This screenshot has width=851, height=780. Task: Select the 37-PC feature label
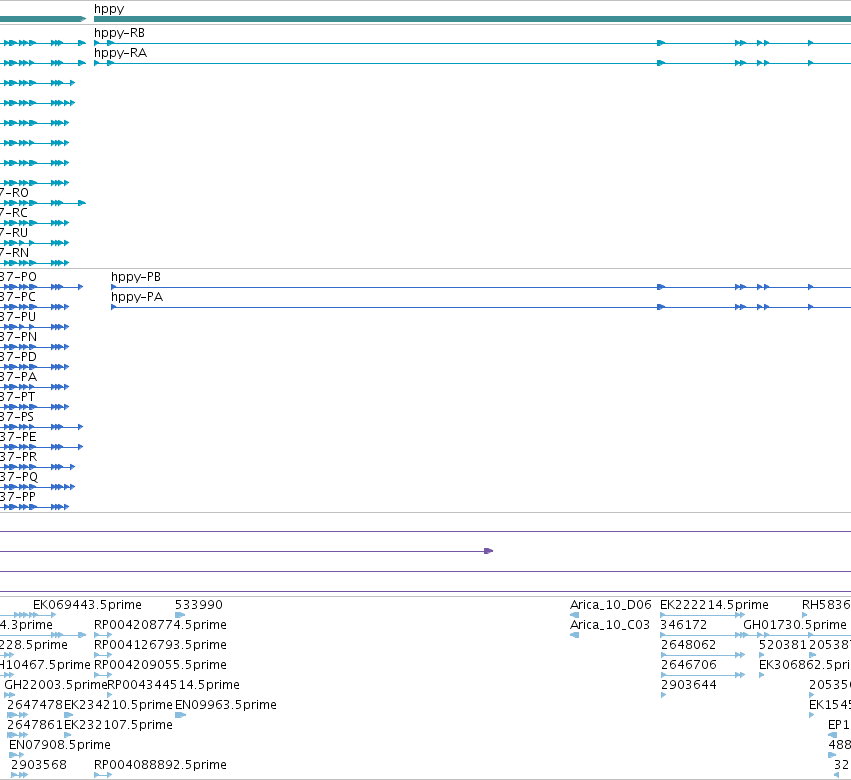click(18, 297)
